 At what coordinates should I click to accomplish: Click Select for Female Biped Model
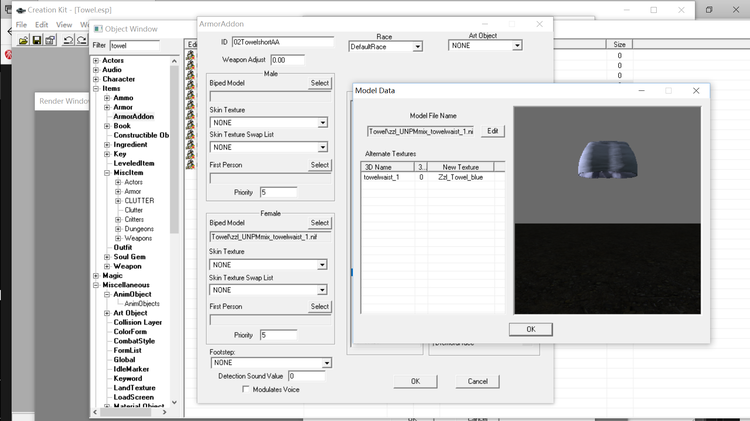[320, 223]
